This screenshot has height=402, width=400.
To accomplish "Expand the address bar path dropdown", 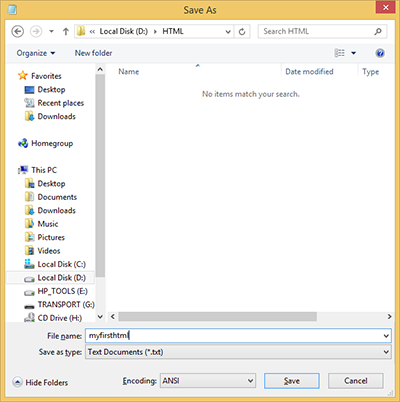I will tap(228, 32).
